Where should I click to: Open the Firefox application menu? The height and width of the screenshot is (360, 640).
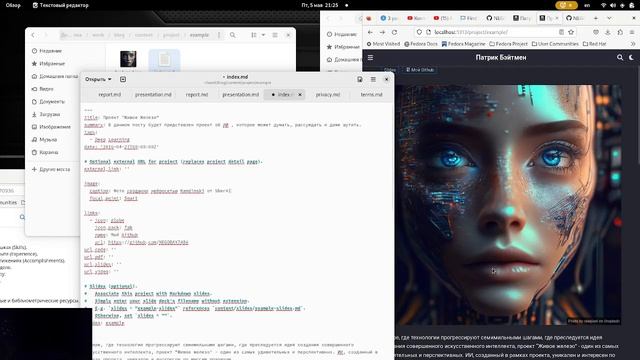coord(632,32)
